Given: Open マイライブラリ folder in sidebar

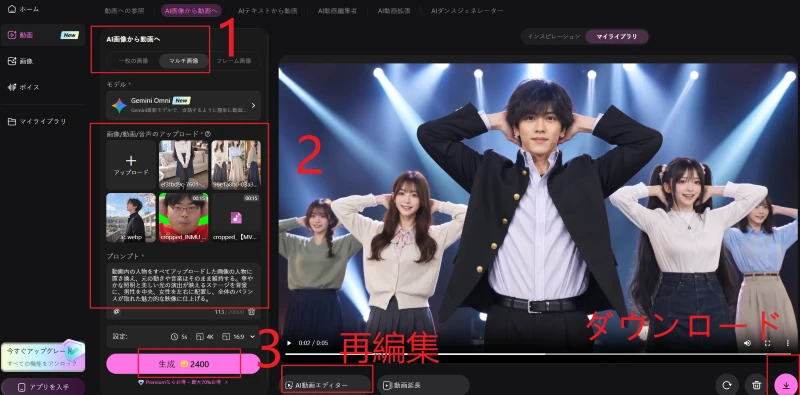Looking at the screenshot, I should point(37,121).
